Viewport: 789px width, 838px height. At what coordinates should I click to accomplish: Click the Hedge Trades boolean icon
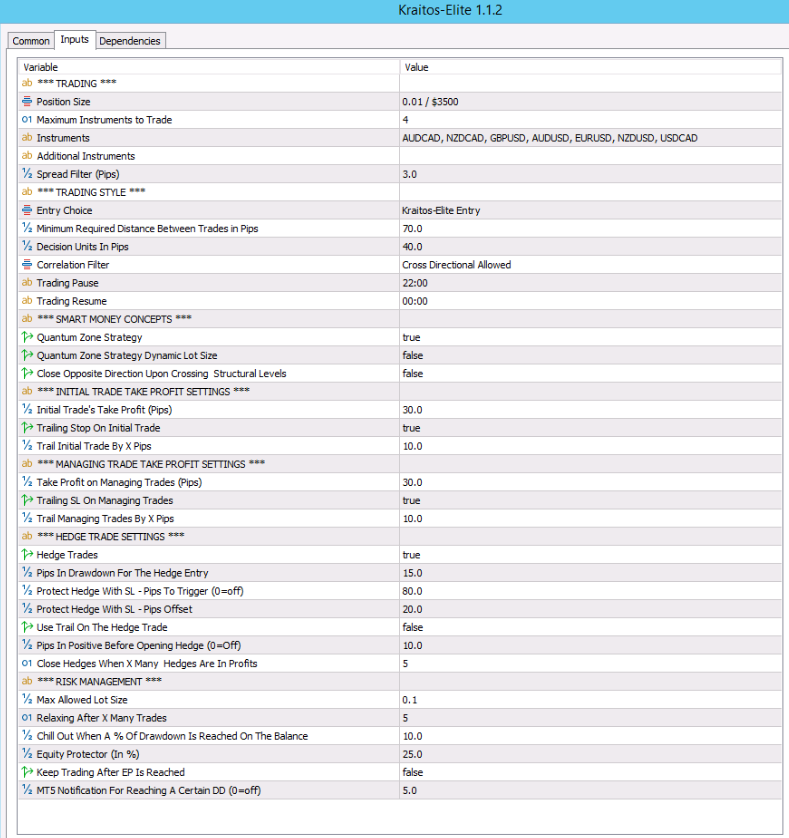27,554
